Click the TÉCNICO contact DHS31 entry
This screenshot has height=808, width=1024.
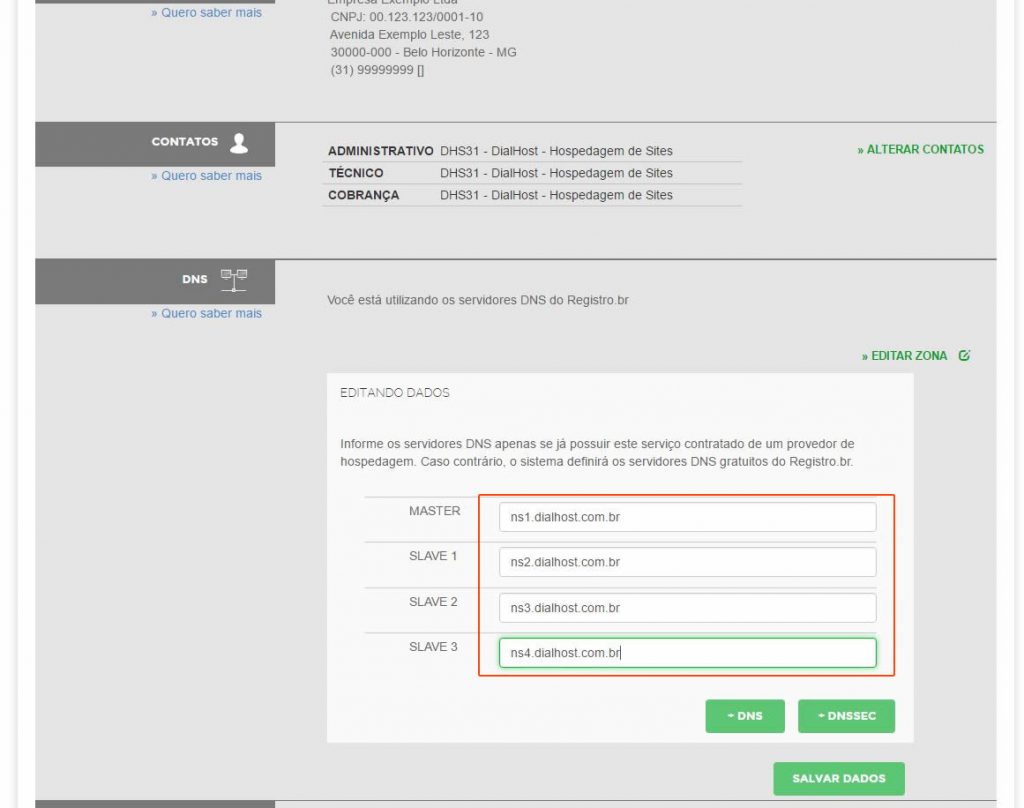pyautogui.click(x=556, y=173)
